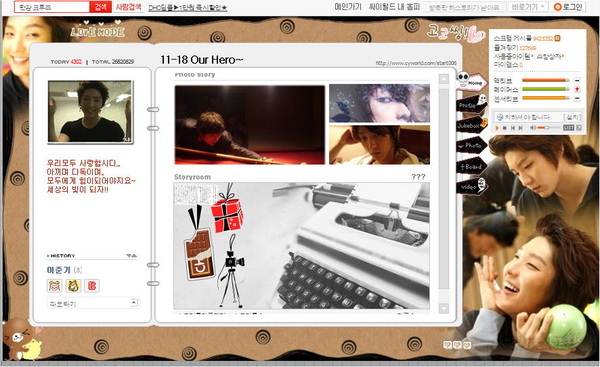This screenshot has height=367, width=600.
Task: Click the red B badge icon
Action: [91, 285]
